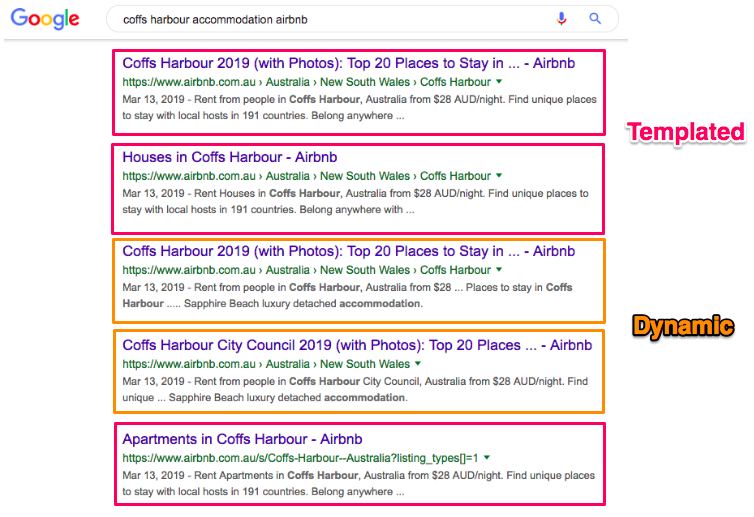Expand URL dropdown arrow of third result

point(499,270)
